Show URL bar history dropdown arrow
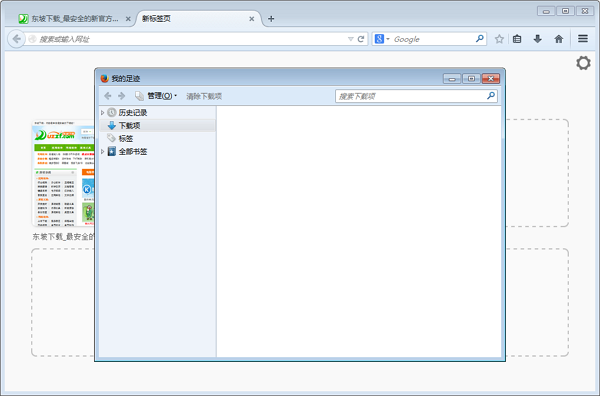The height and width of the screenshot is (396, 600). 351,39
